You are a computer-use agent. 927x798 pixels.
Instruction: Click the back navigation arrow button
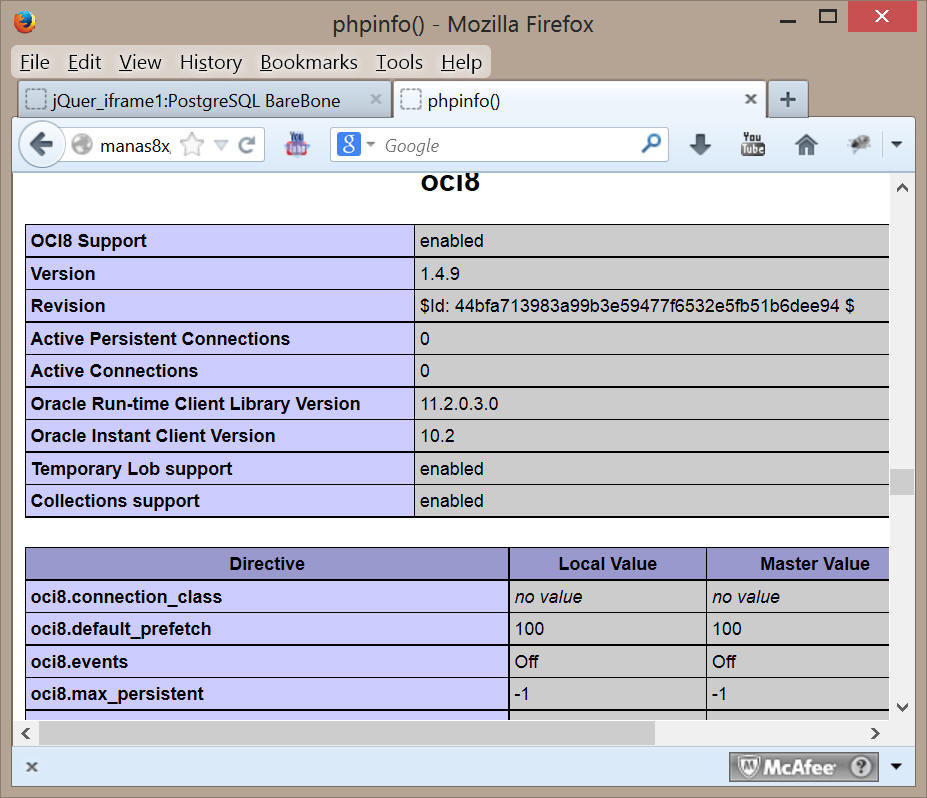pyautogui.click(x=40, y=145)
